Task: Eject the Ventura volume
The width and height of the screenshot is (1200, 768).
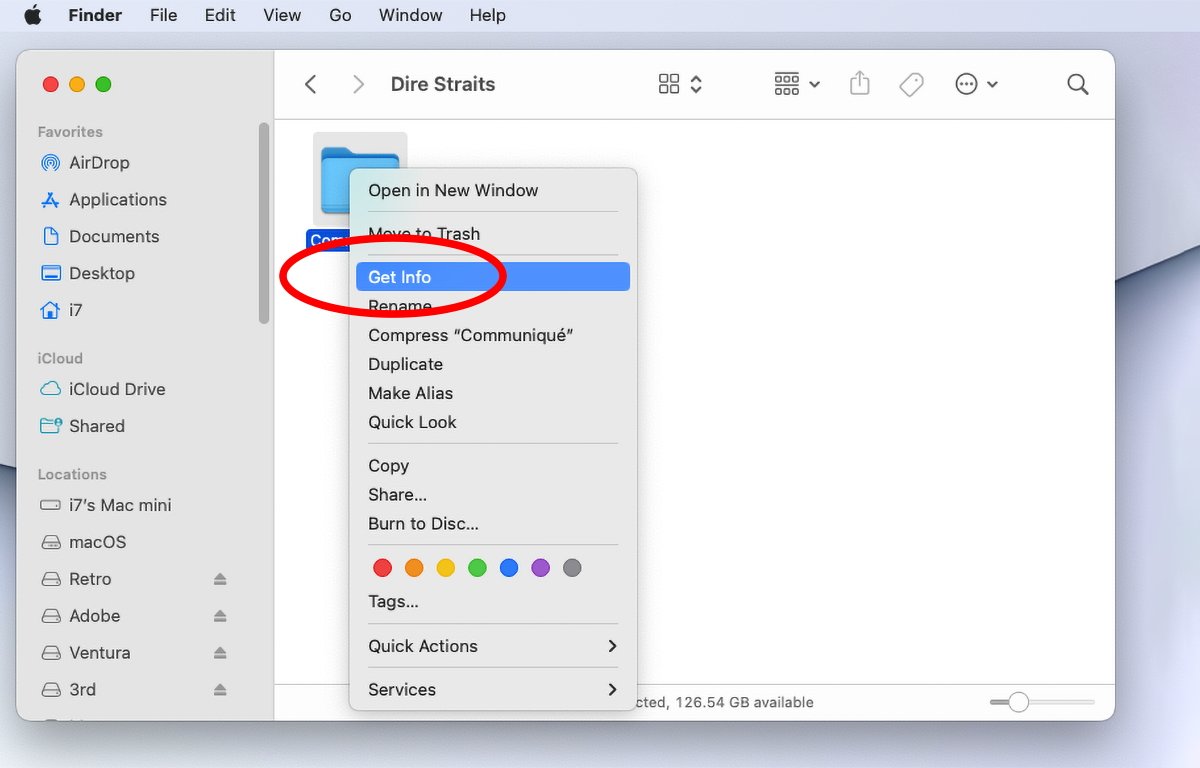Action: pyautogui.click(x=220, y=653)
